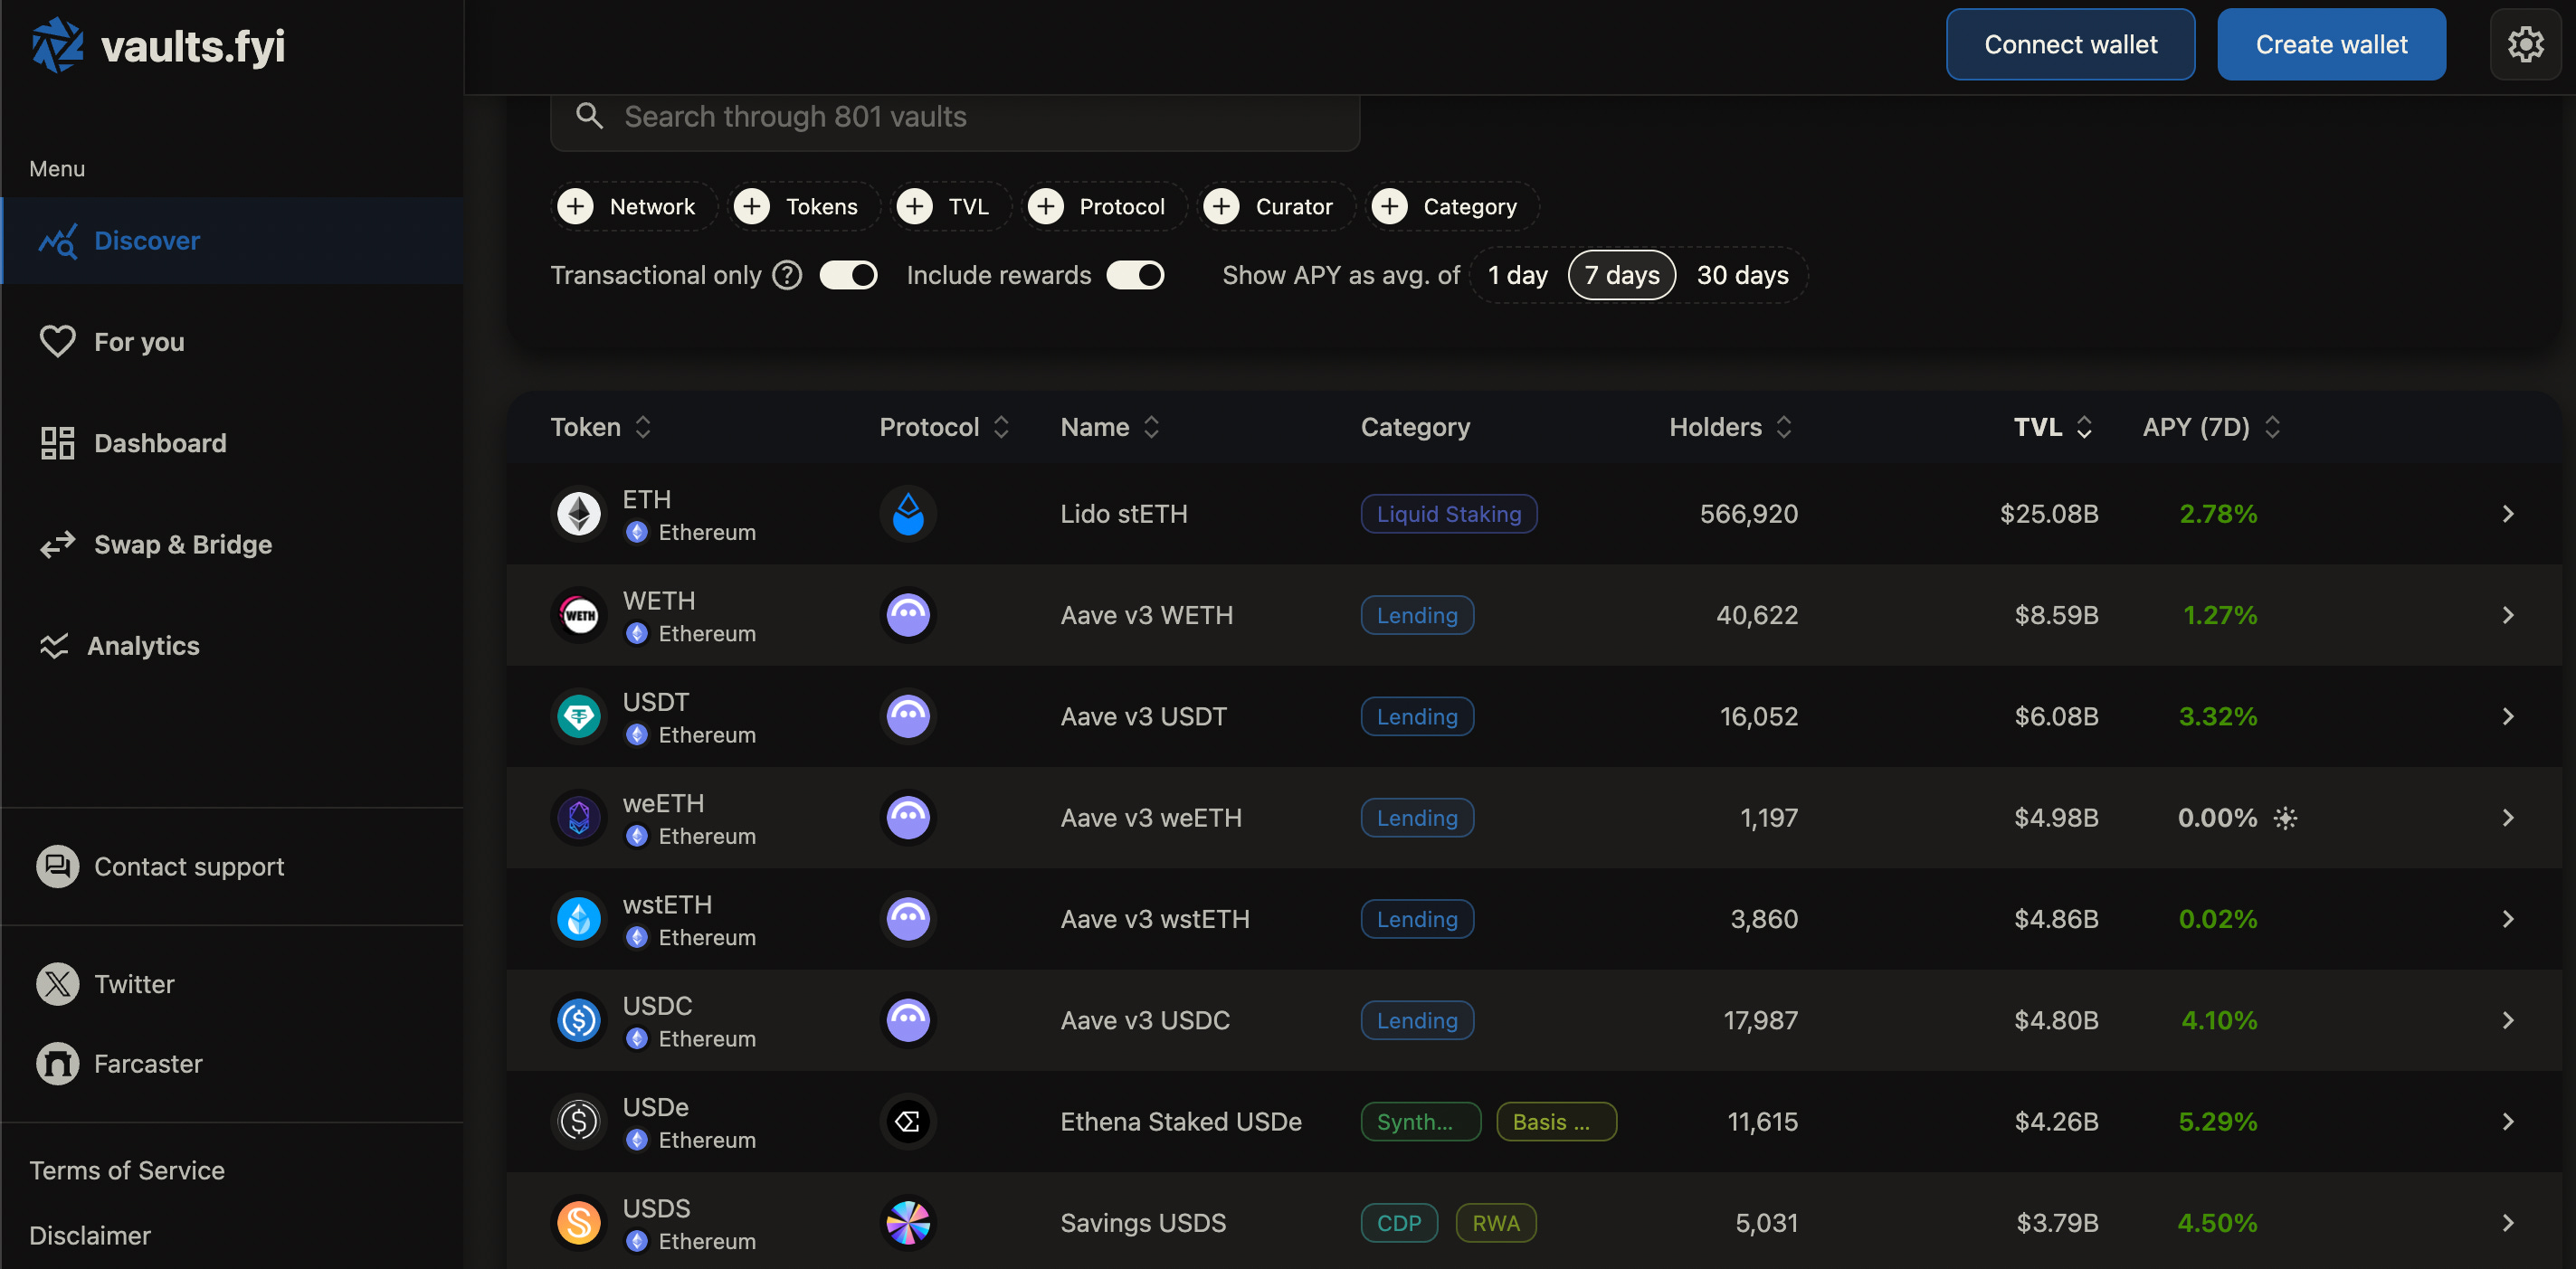The height and width of the screenshot is (1269, 2576).
Task: Toggle the Transactional only switch
Action: (848, 275)
